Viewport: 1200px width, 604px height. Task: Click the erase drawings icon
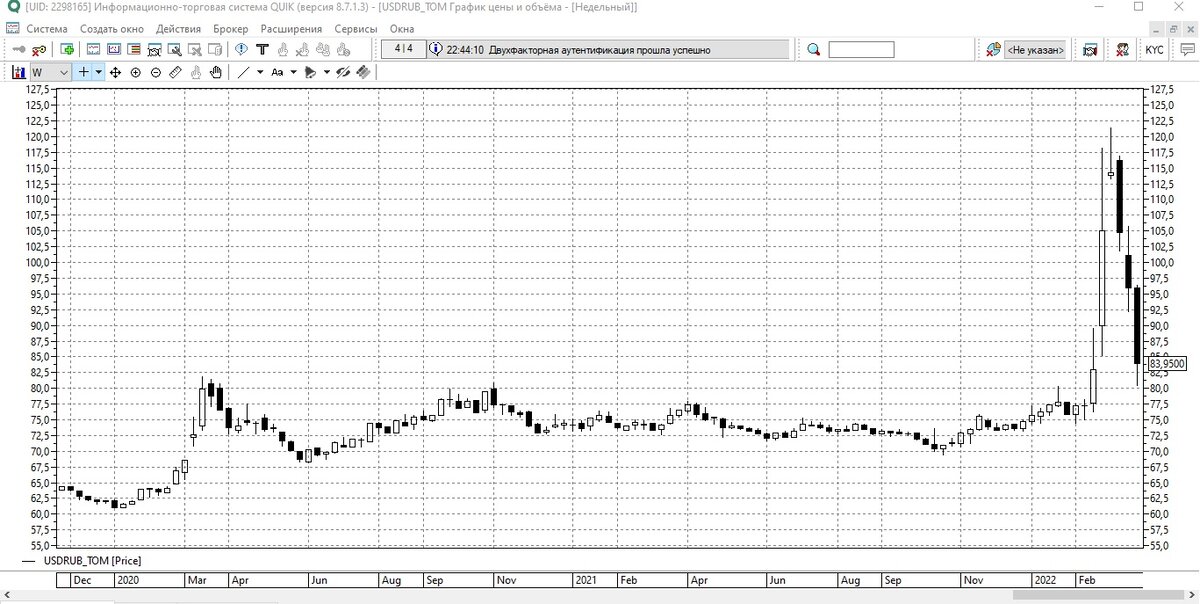pyautogui.click(x=363, y=72)
